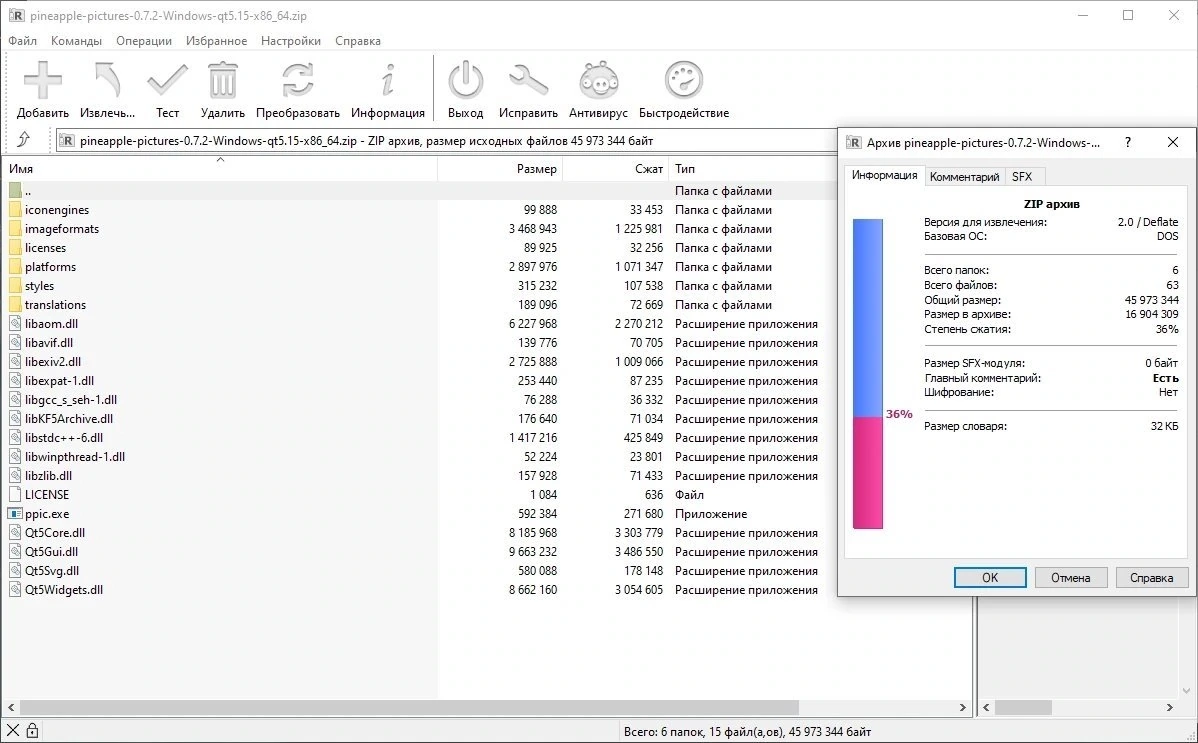Click the horizontal scrollbar right arrow of the file list

(x=963, y=708)
